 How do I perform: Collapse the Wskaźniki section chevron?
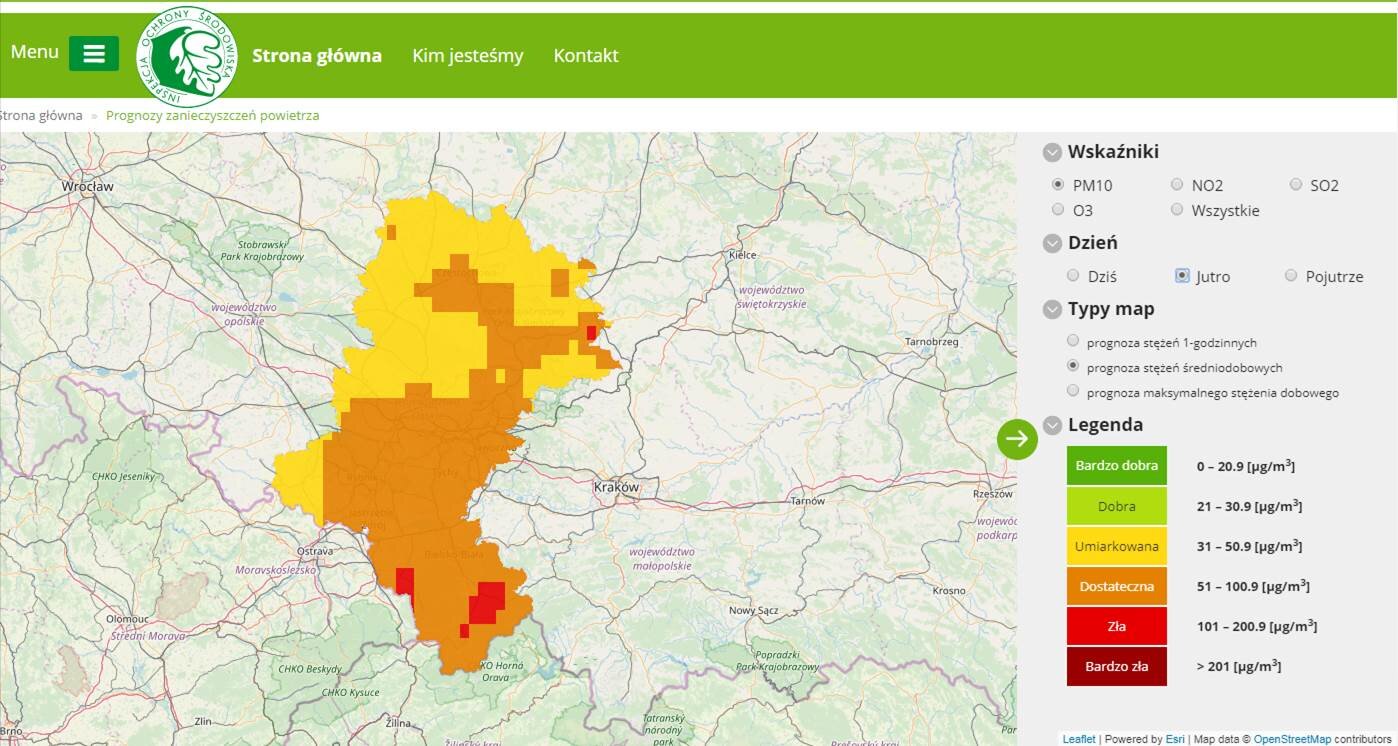coord(1052,153)
